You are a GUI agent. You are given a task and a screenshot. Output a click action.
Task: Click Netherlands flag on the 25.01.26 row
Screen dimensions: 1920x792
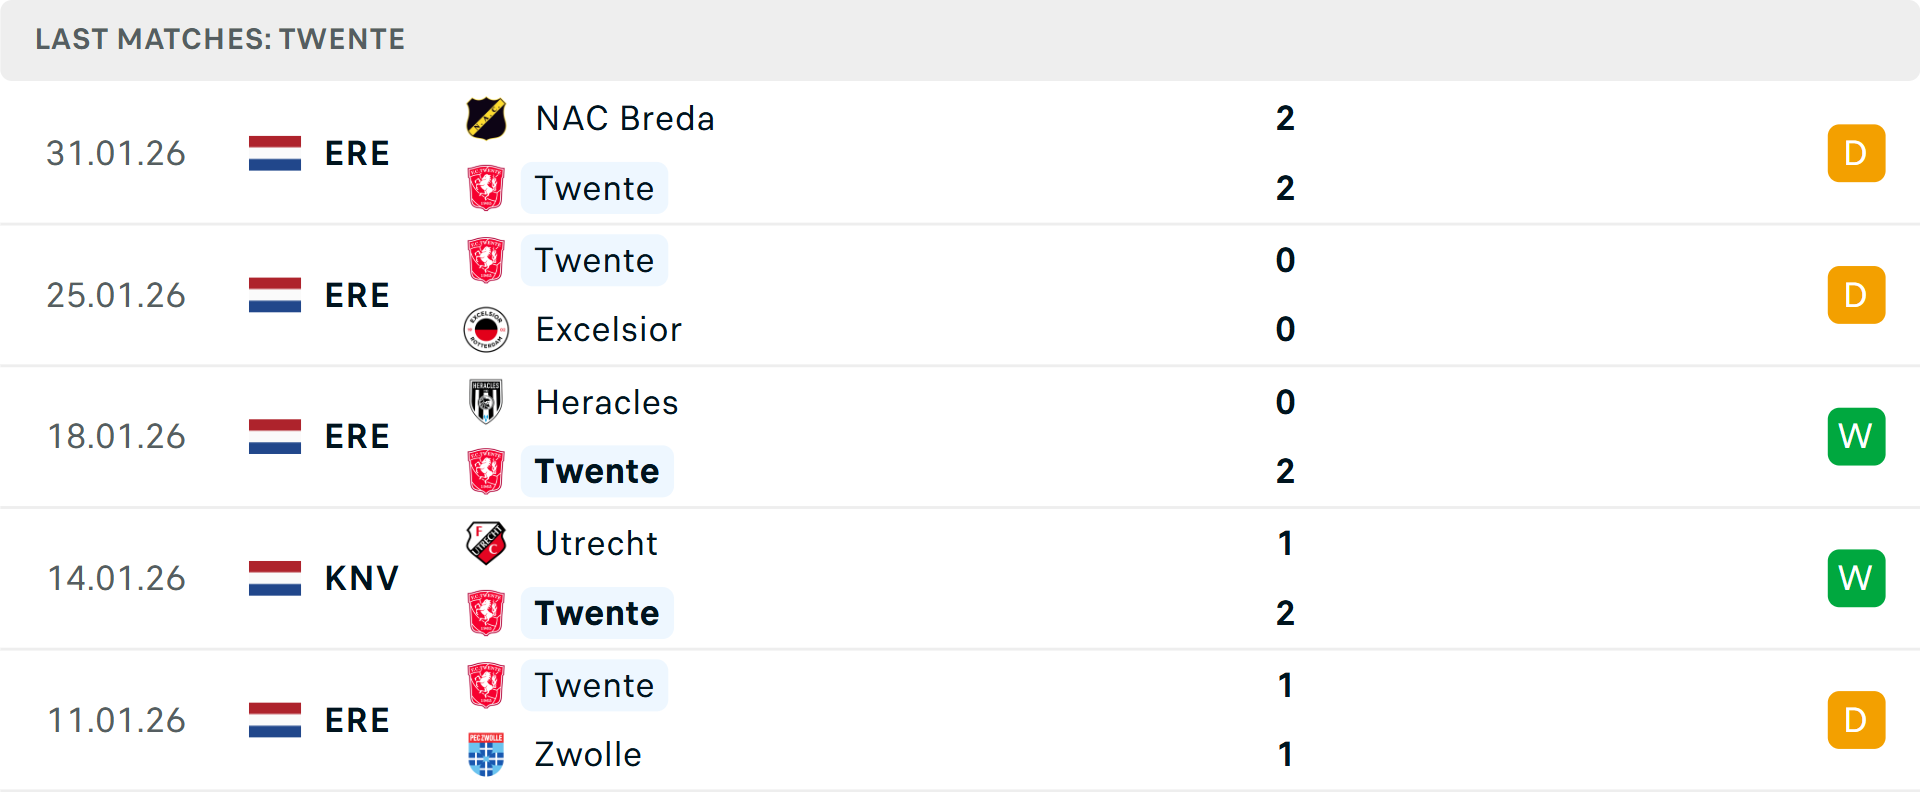275,295
